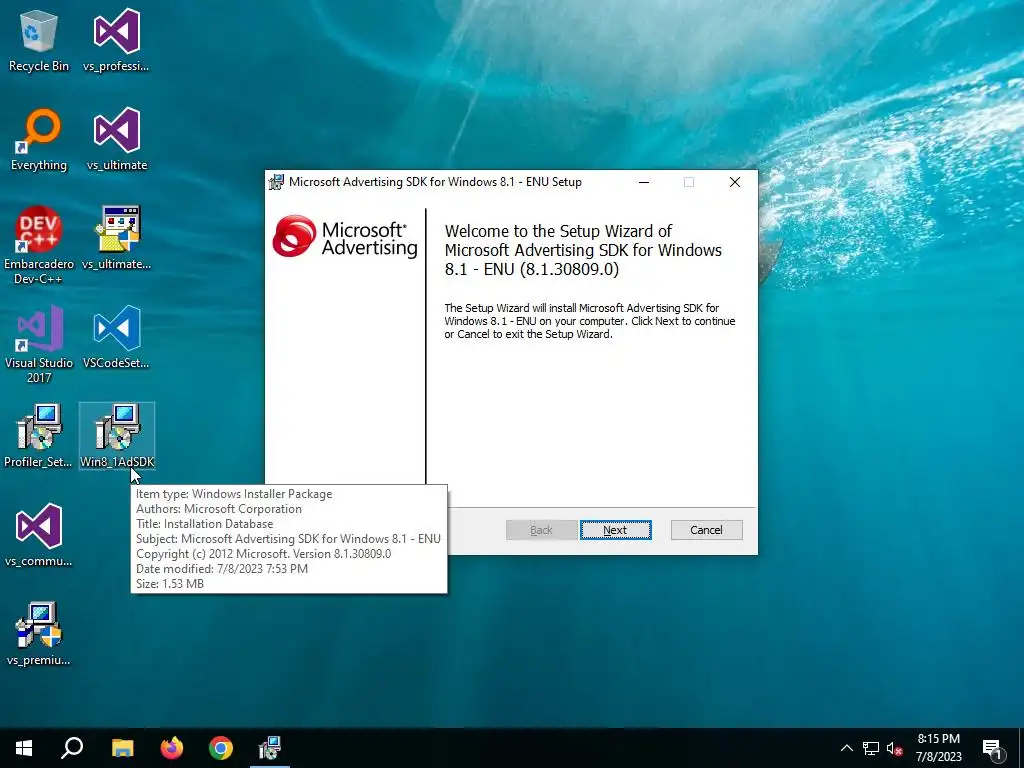Image resolution: width=1024 pixels, height=768 pixels.
Task: Launch Chrome from the taskbar
Action: [x=221, y=748]
